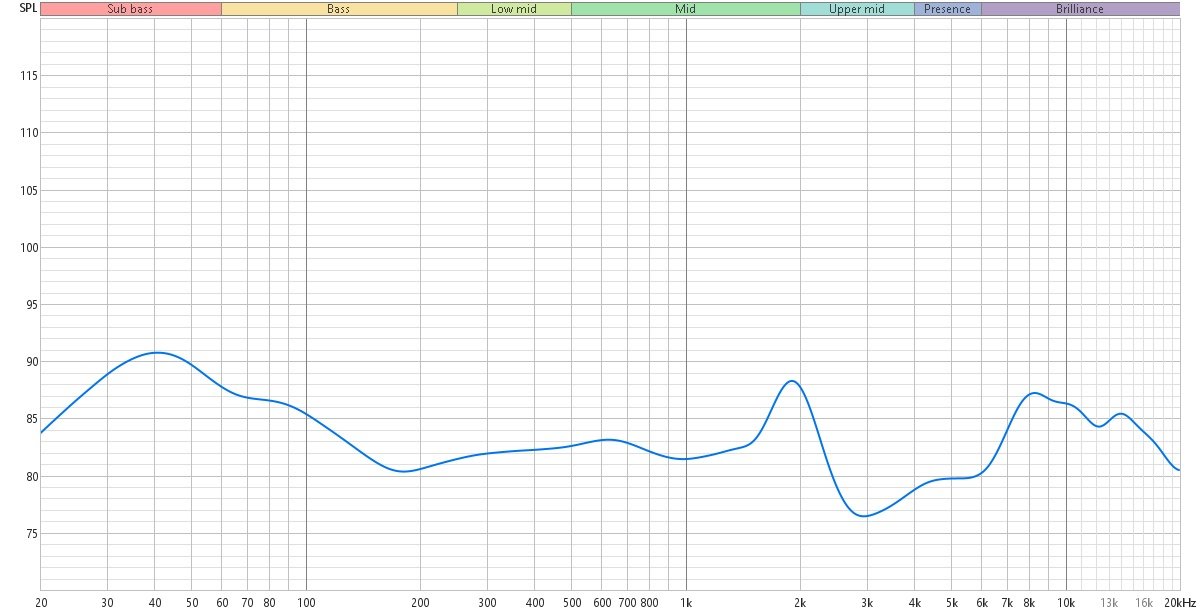The width and height of the screenshot is (1200, 615).
Task: Click the 50 Hz frequency tick label
Action: (x=192, y=603)
